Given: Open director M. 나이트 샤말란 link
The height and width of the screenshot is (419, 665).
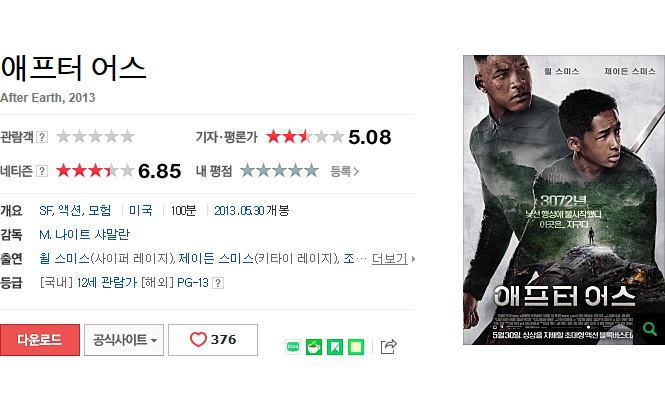Looking at the screenshot, I should (84, 235).
